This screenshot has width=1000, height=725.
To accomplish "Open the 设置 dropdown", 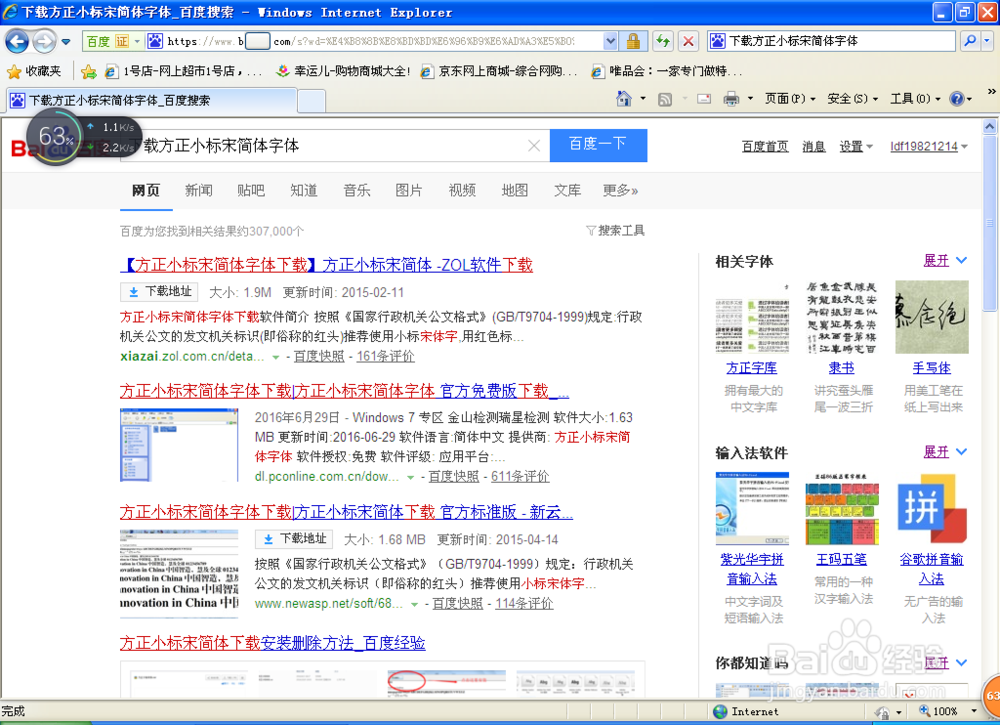I will 856,147.
